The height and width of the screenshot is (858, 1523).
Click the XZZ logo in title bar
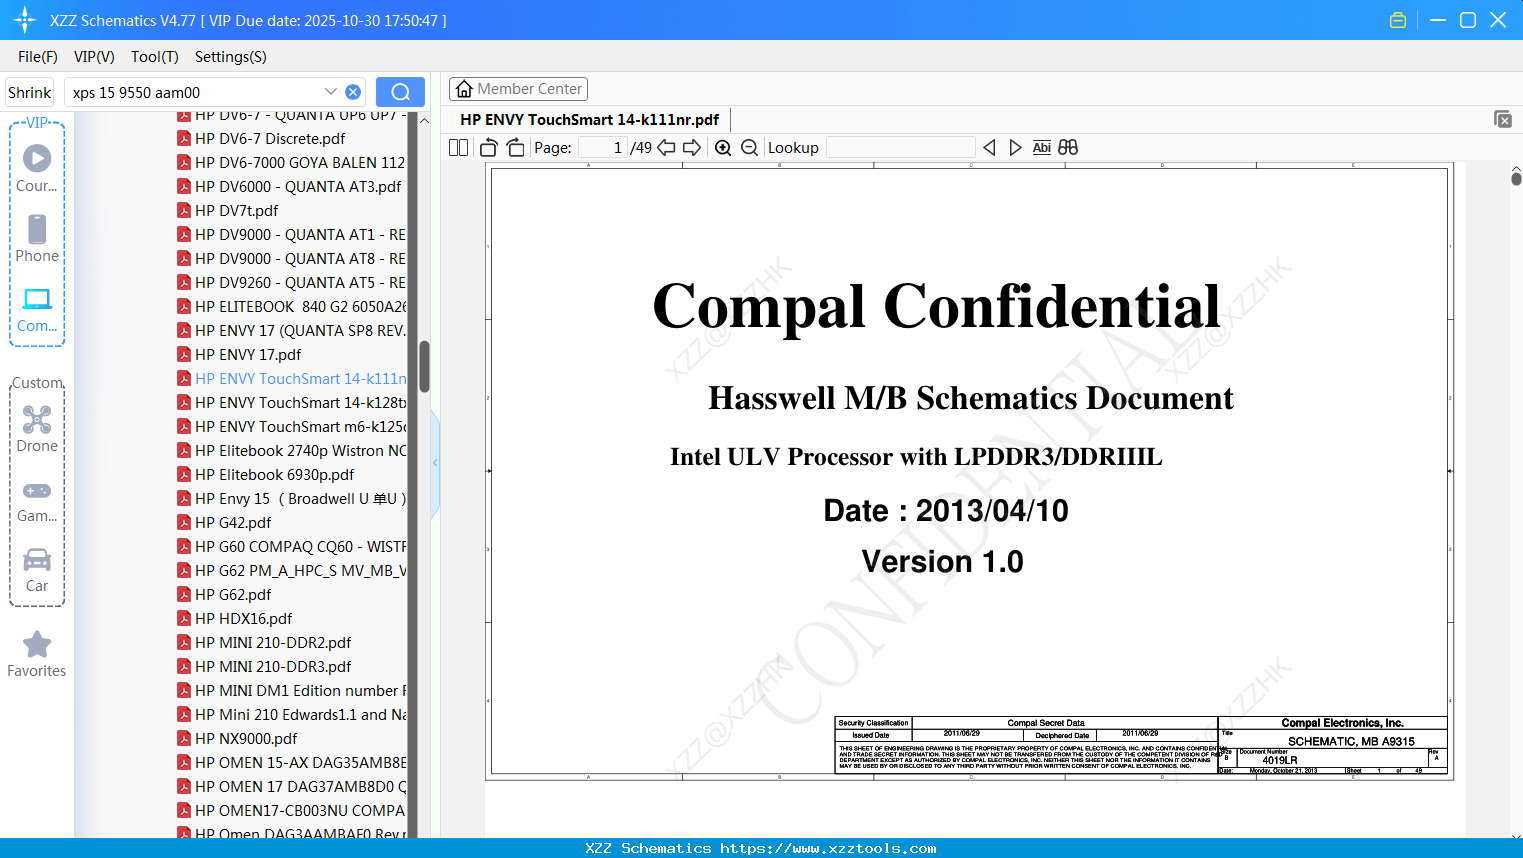pyautogui.click(x=24, y=20)
